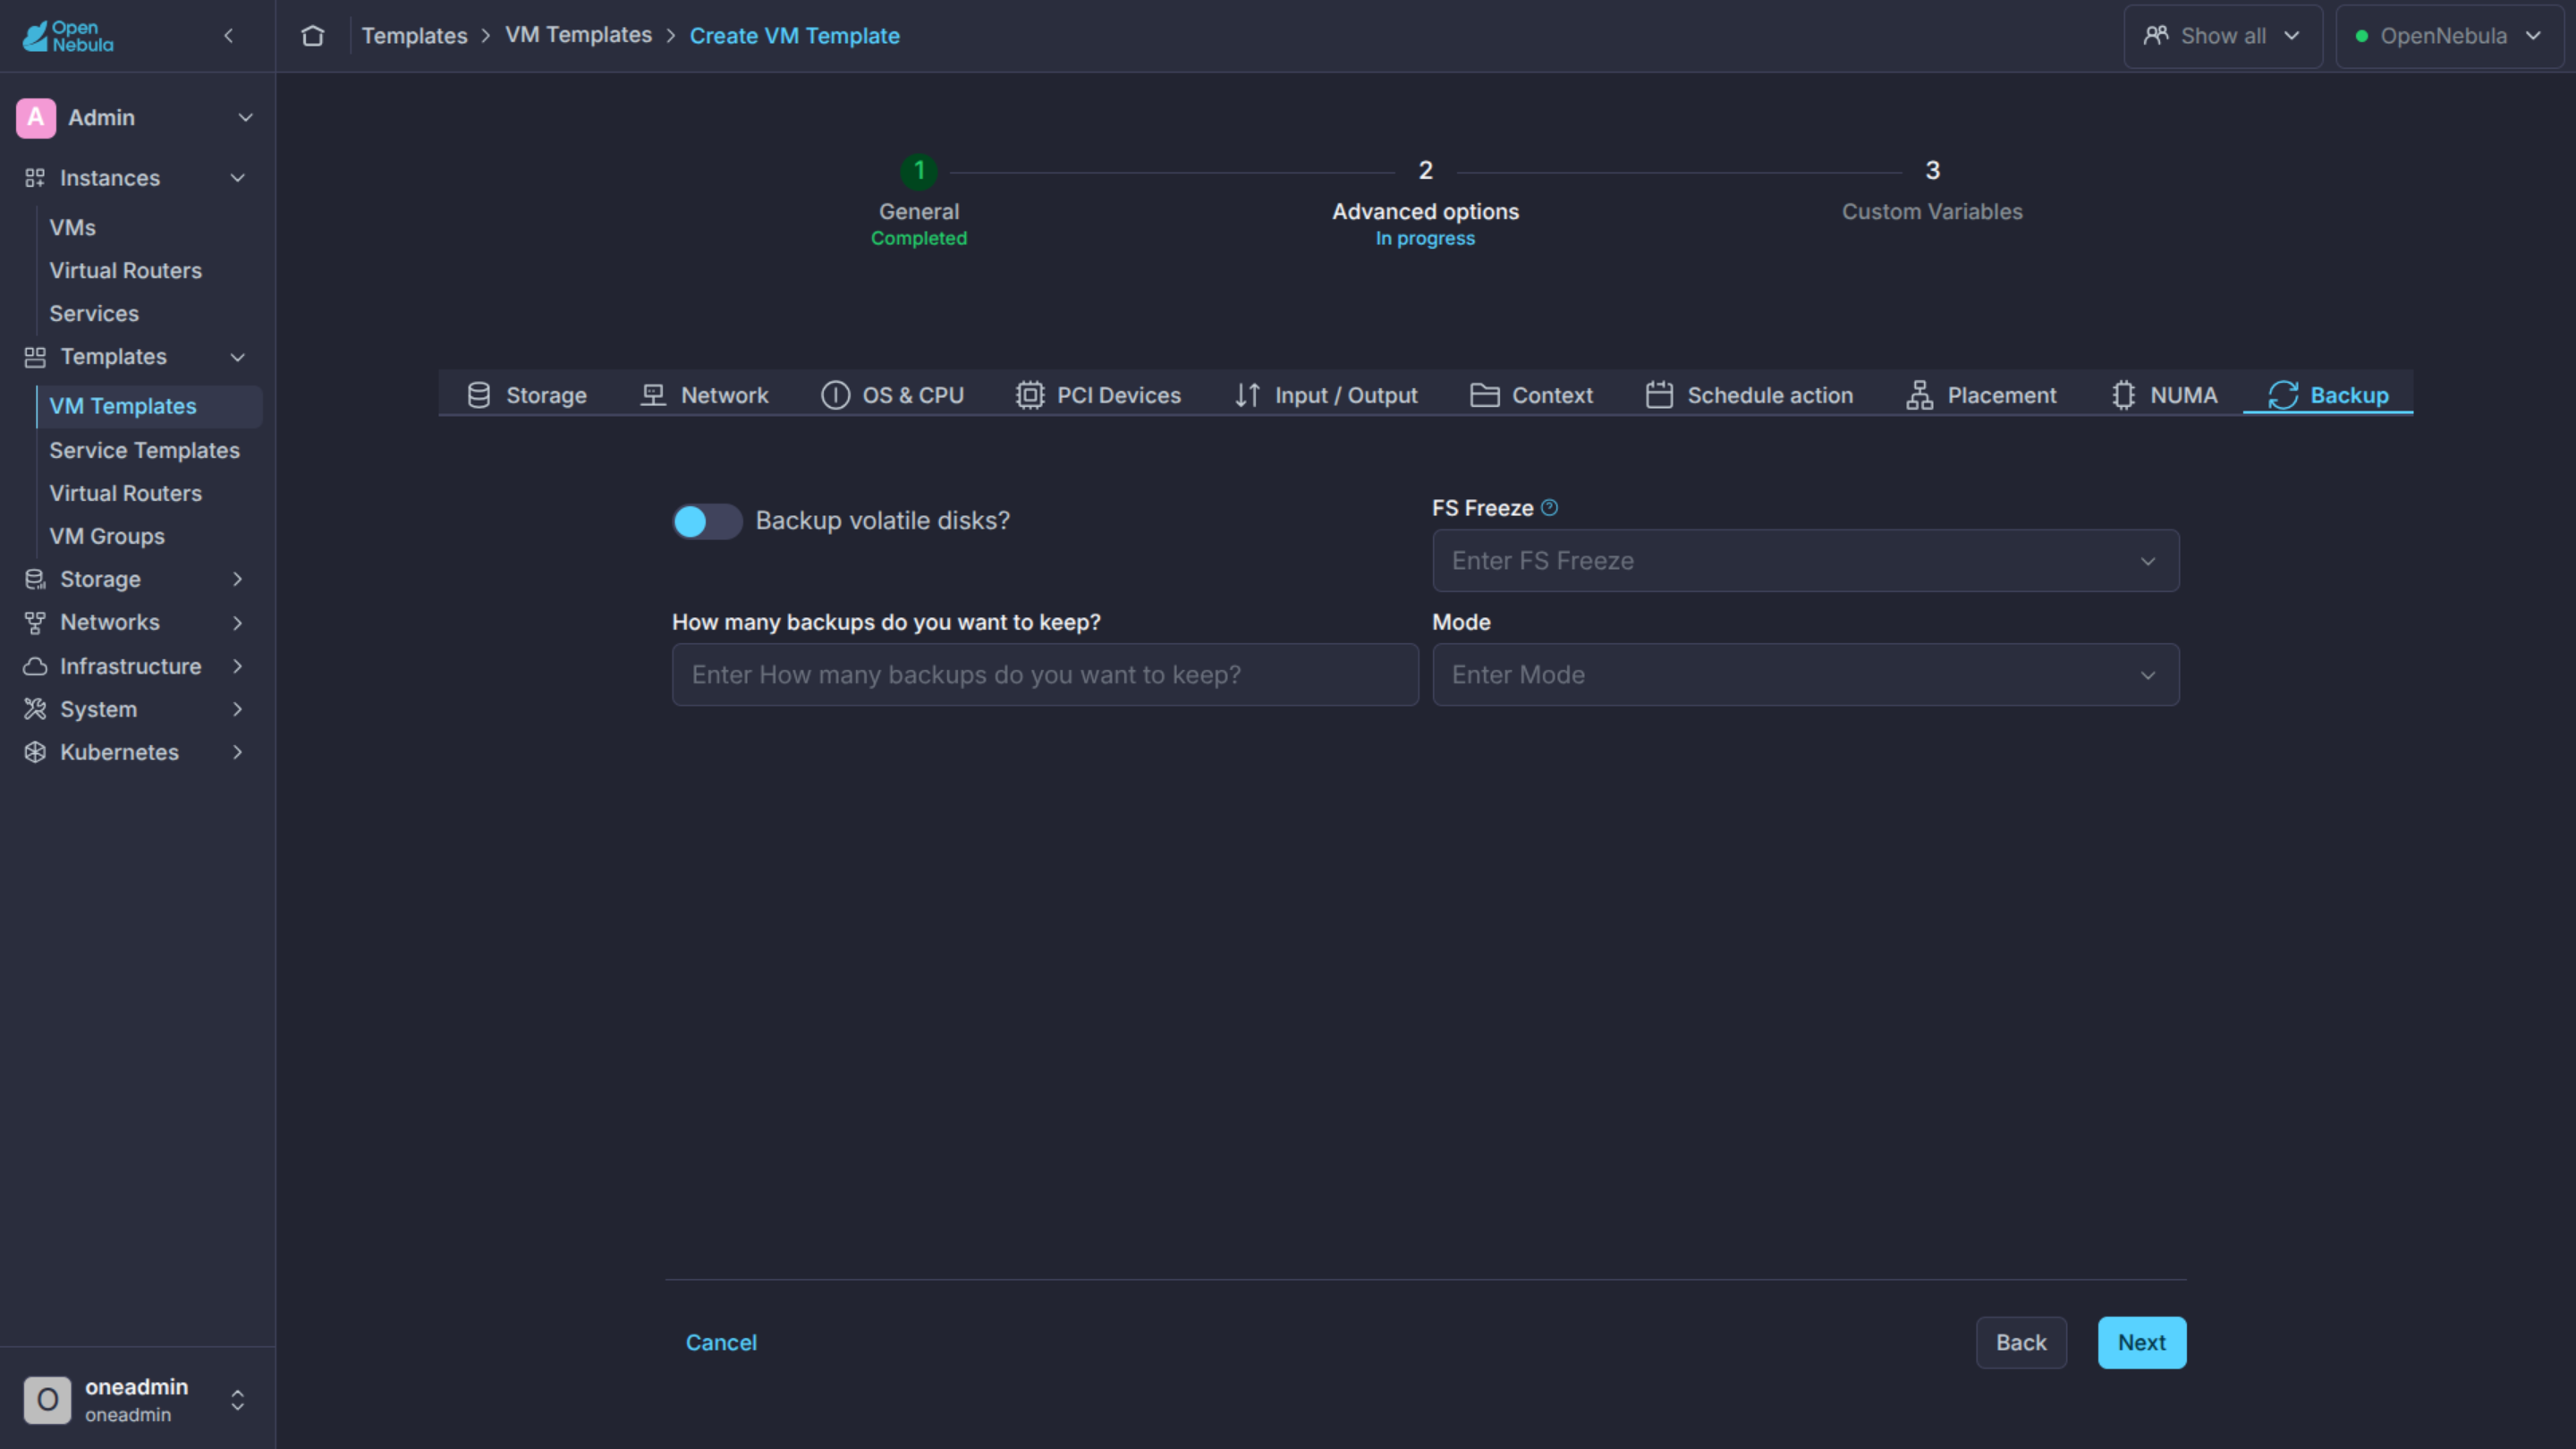Screen dimensions: 2576x1449
Task: Open Templates breadcrumb link
Action: pyautogui.click(x=414, y=36)
